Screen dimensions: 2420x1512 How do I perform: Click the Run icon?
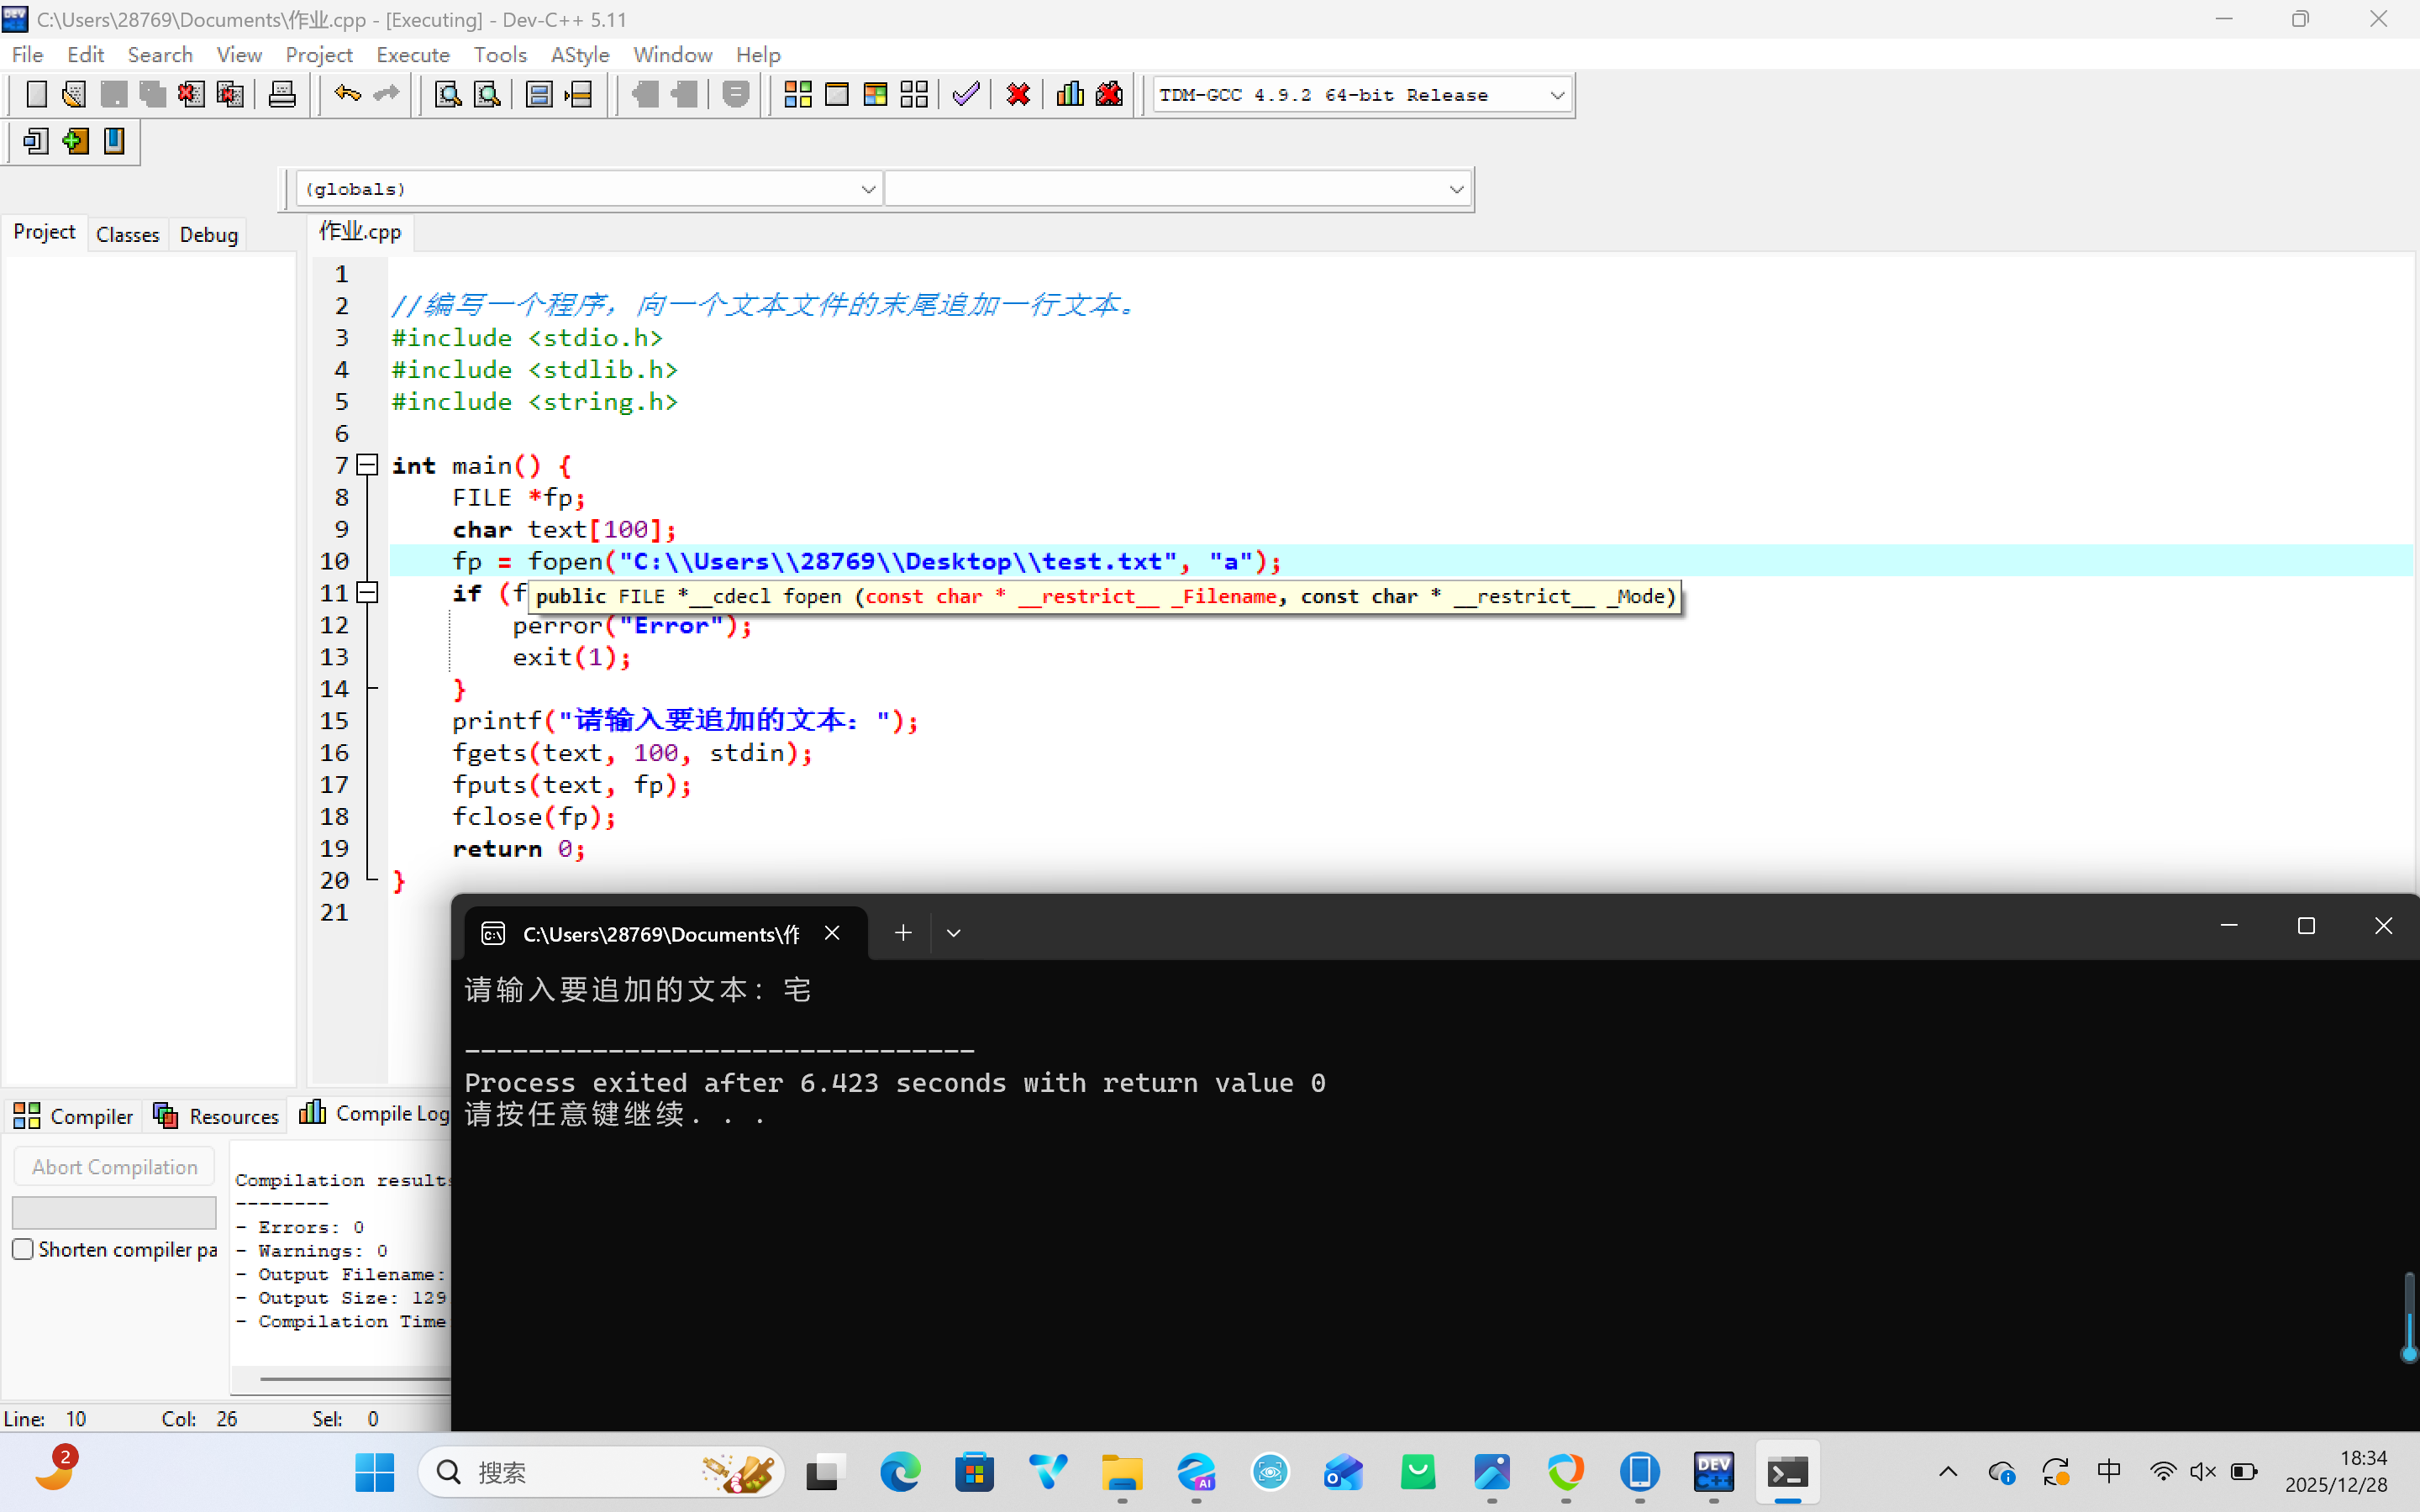coord(836,95)
